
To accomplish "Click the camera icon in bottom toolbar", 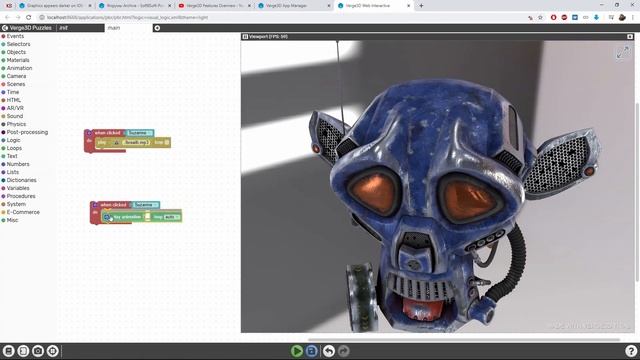I will pyautogui.click(x=38, y=351).
